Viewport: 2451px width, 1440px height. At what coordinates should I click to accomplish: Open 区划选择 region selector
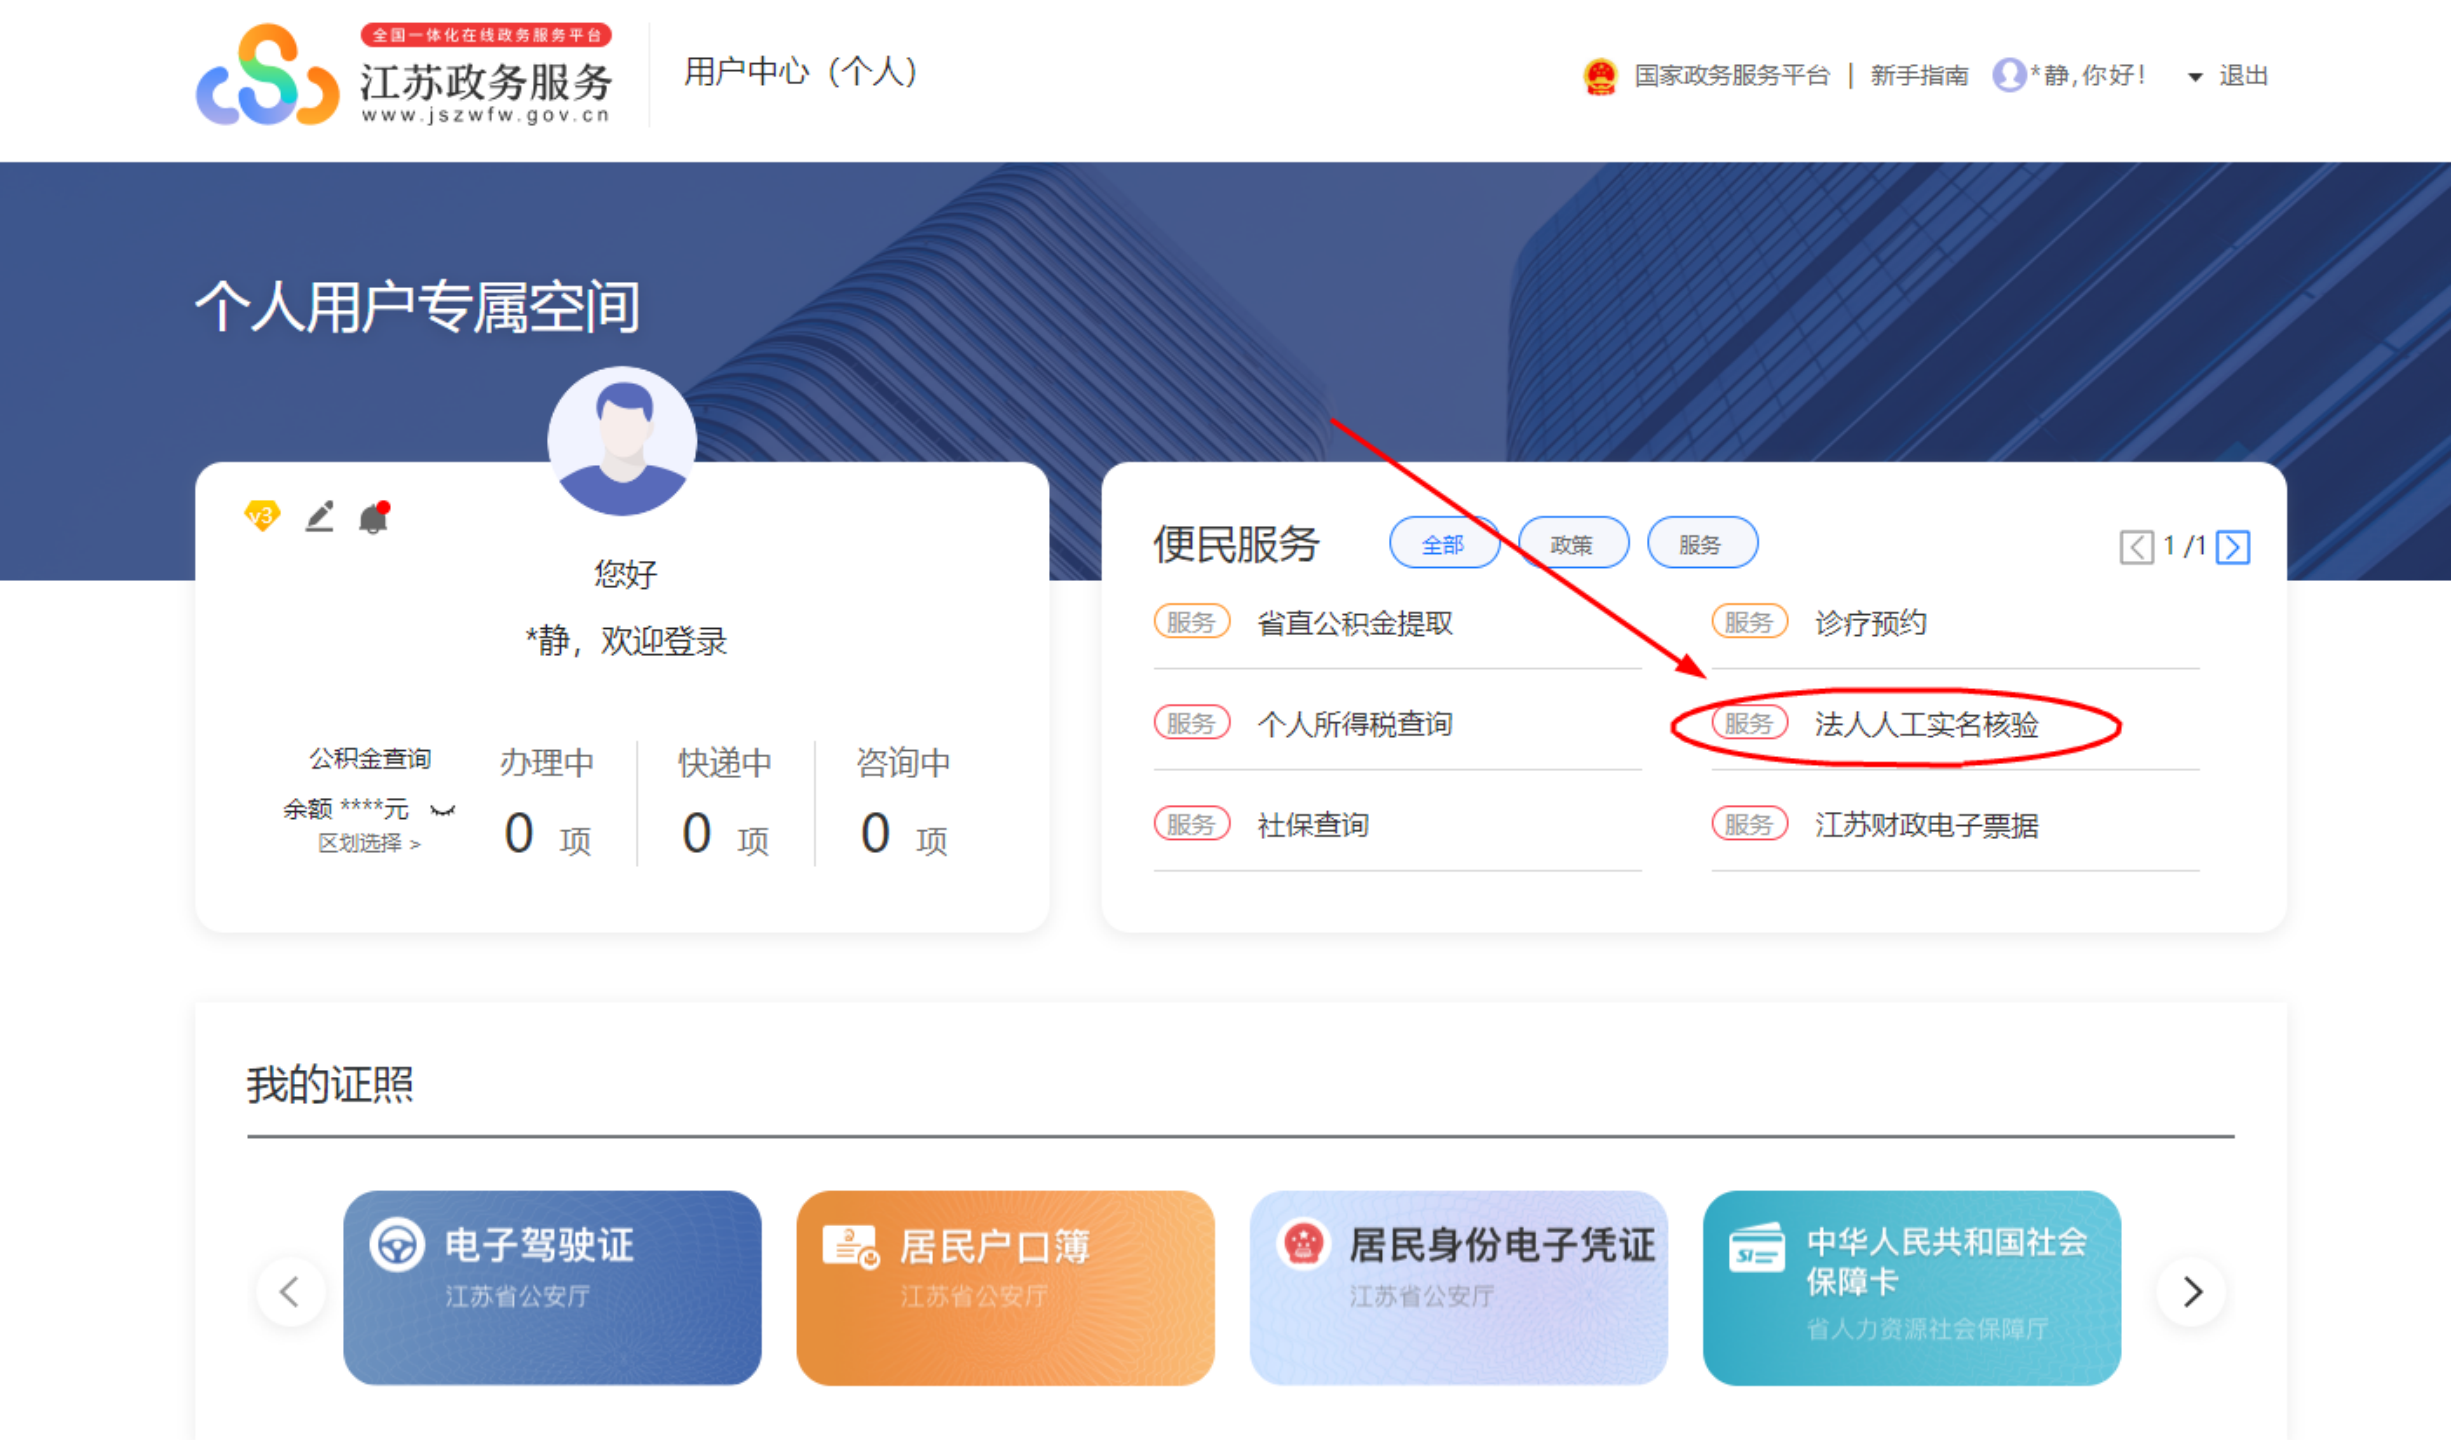[x=369, y=844]
